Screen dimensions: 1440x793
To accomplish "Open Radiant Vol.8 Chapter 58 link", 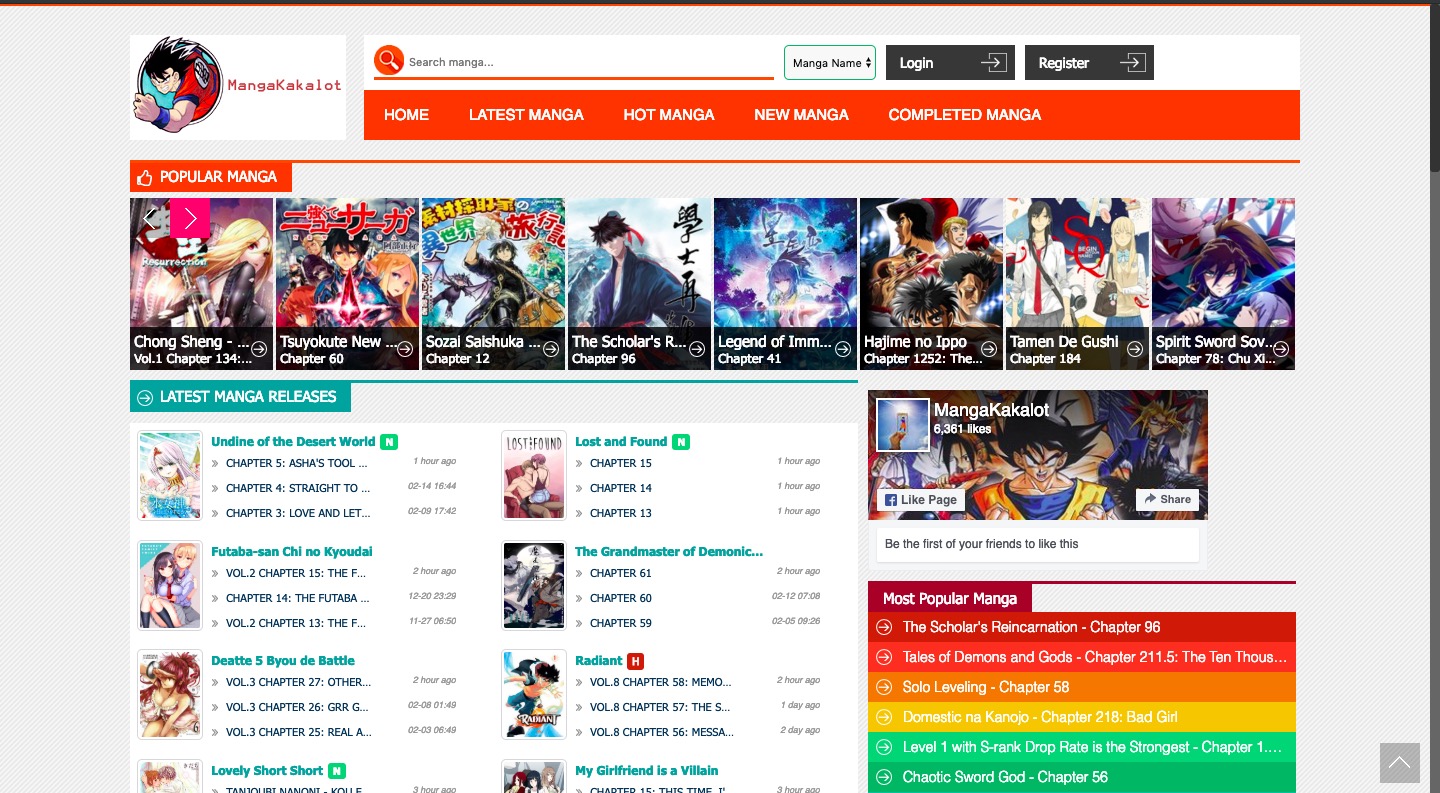I will (661, 683).
